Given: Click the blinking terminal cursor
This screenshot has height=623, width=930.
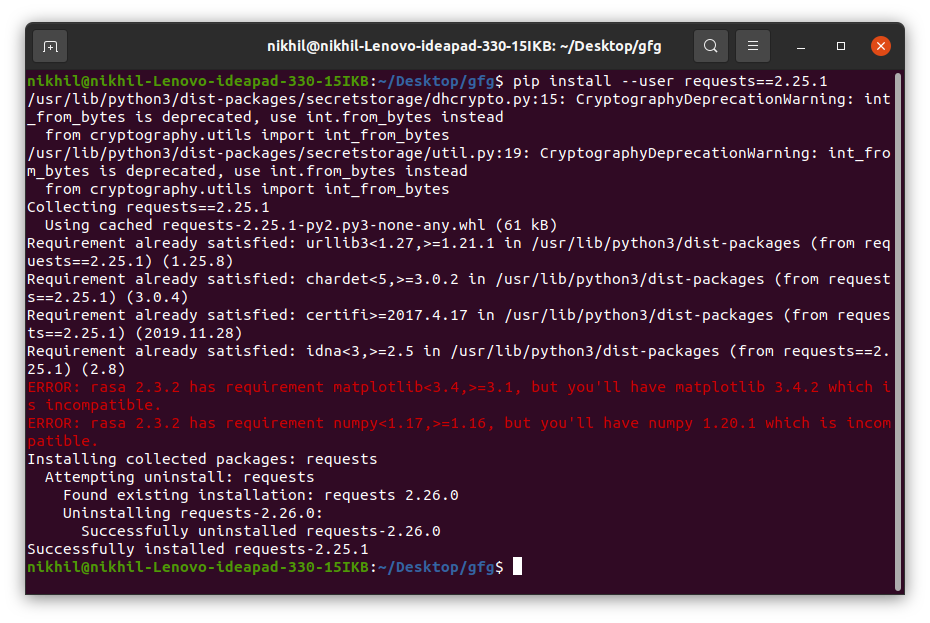Looking at the screenshot, I should point(516,566).
